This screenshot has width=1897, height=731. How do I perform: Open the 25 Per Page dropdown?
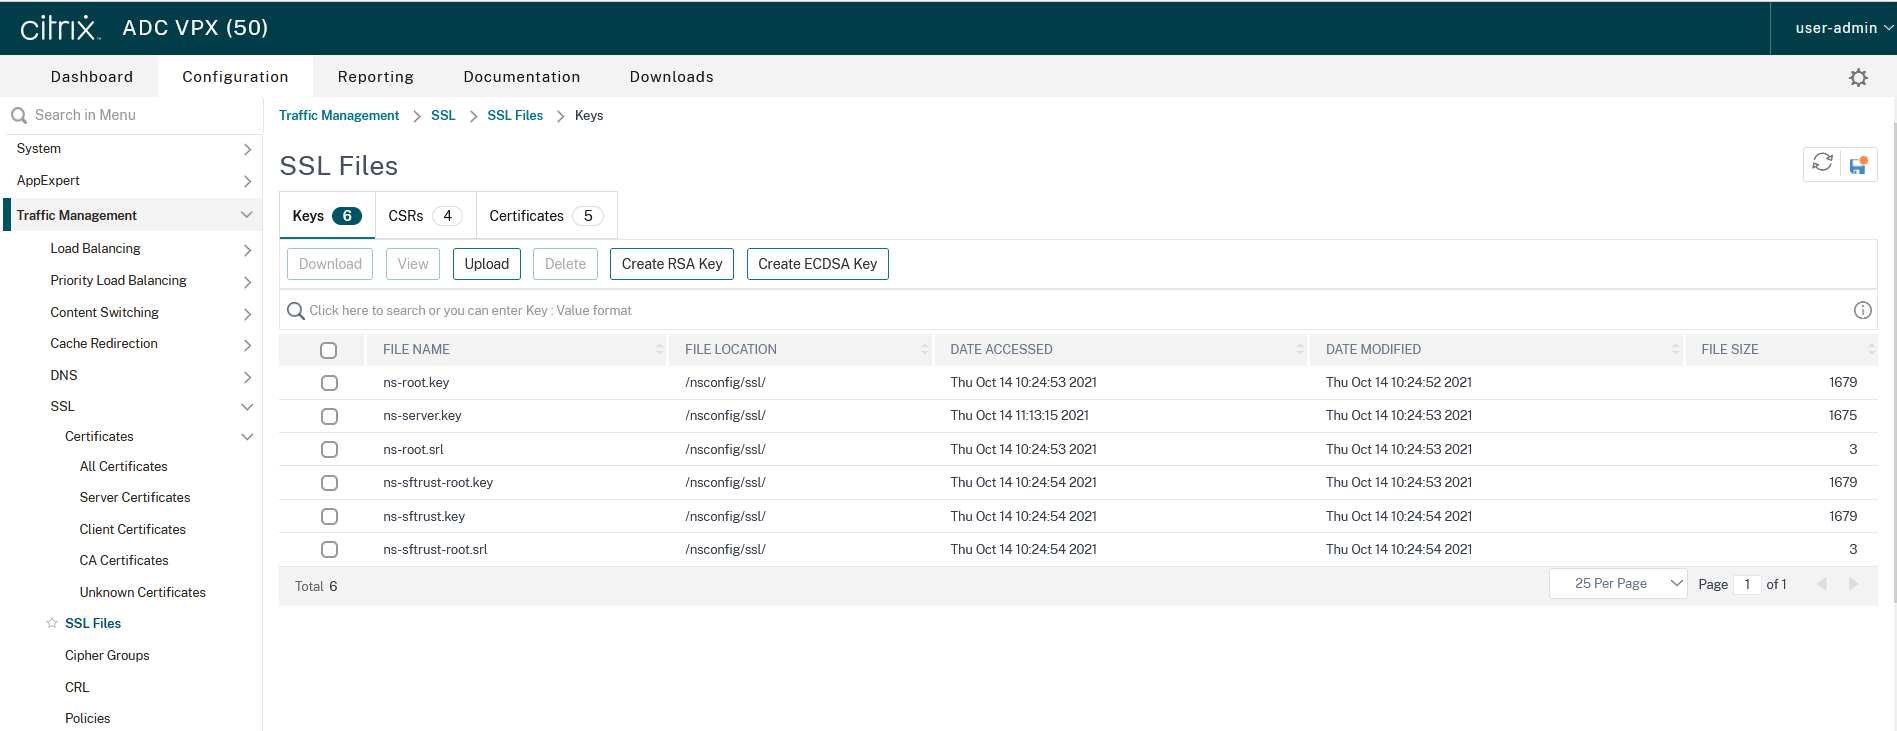(1617, 584)
